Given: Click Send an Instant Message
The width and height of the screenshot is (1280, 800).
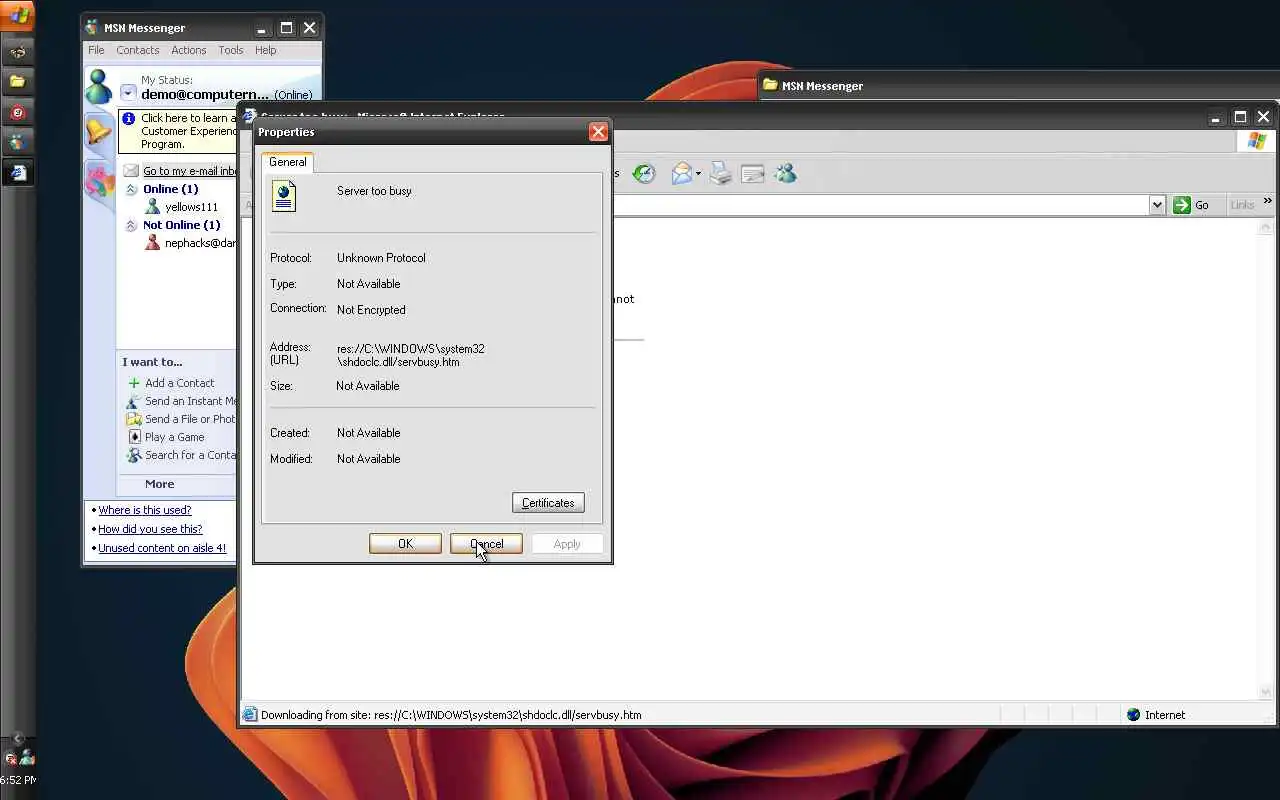Looking at the screenshot, I should point(190,401).
